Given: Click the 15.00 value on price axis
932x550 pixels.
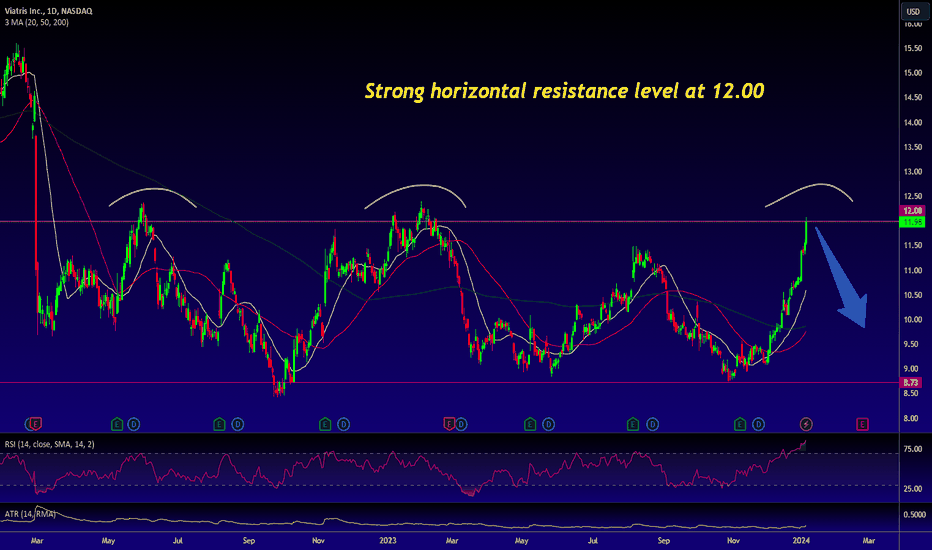Looking at the screenshot, I should pyautogui.click(x=913, y=73).
